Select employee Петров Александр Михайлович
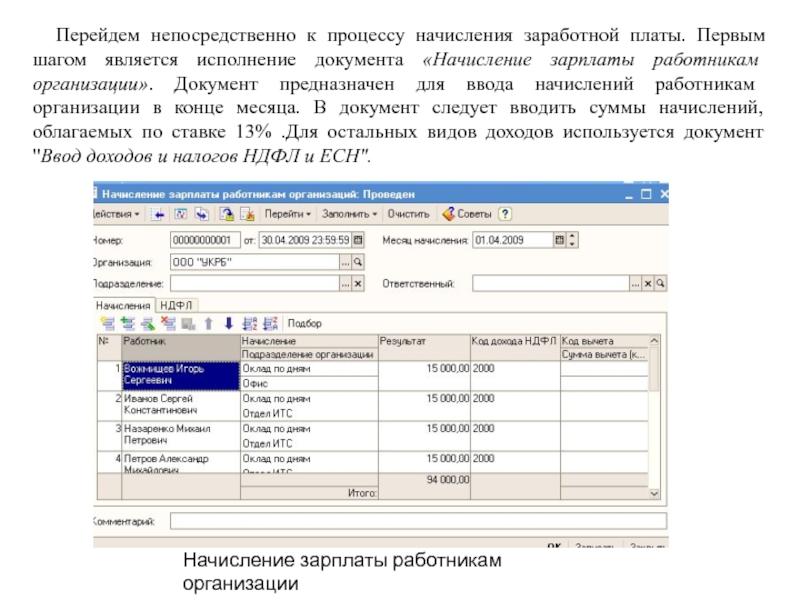800x600 pixels. pyautogui.click(x=181, y=463)
